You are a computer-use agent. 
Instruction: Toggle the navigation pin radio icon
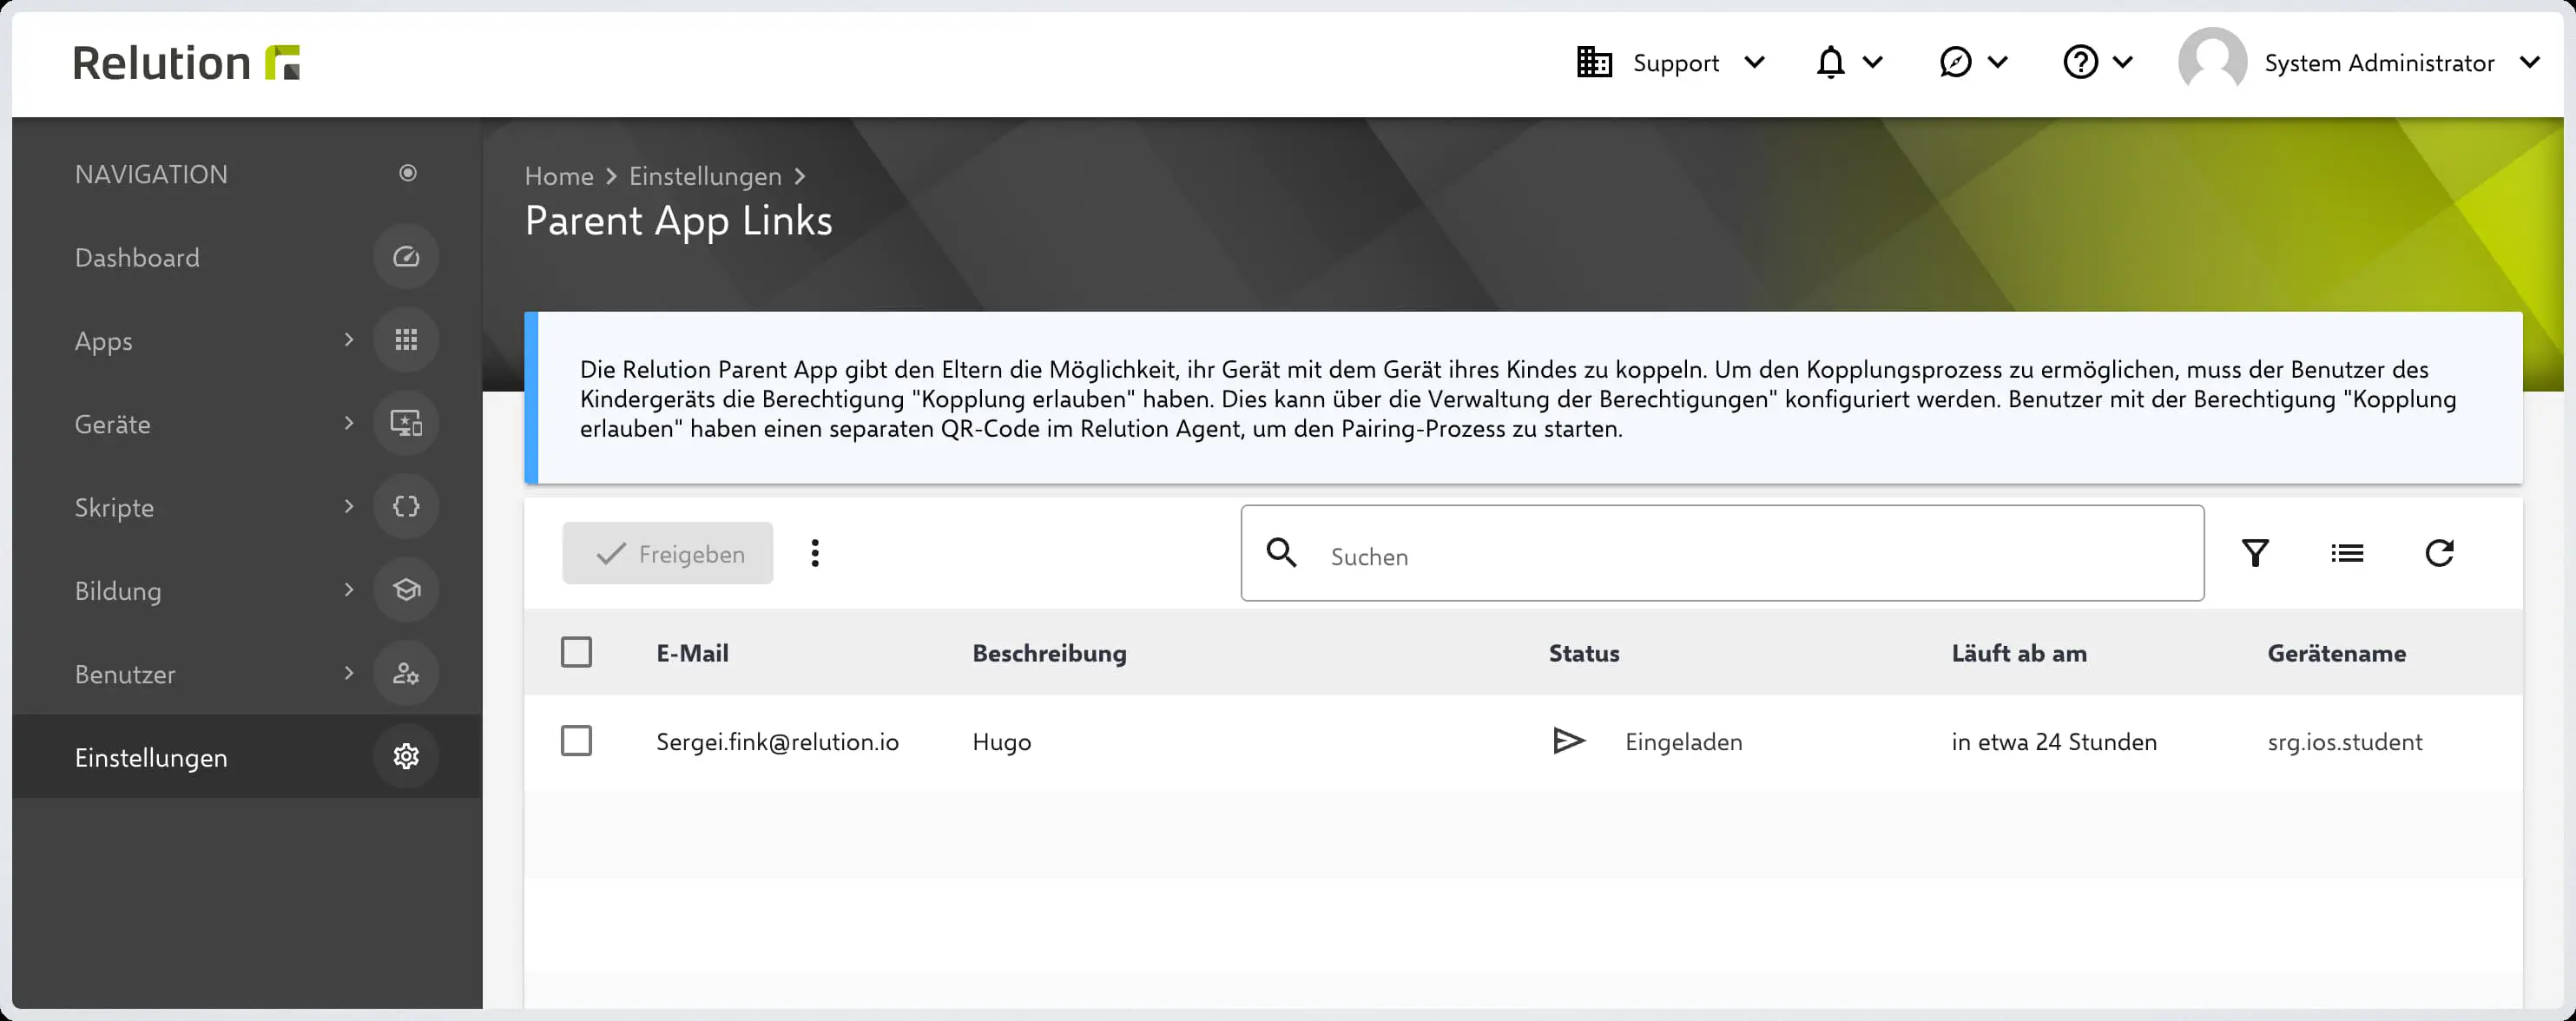pos(408,173)
